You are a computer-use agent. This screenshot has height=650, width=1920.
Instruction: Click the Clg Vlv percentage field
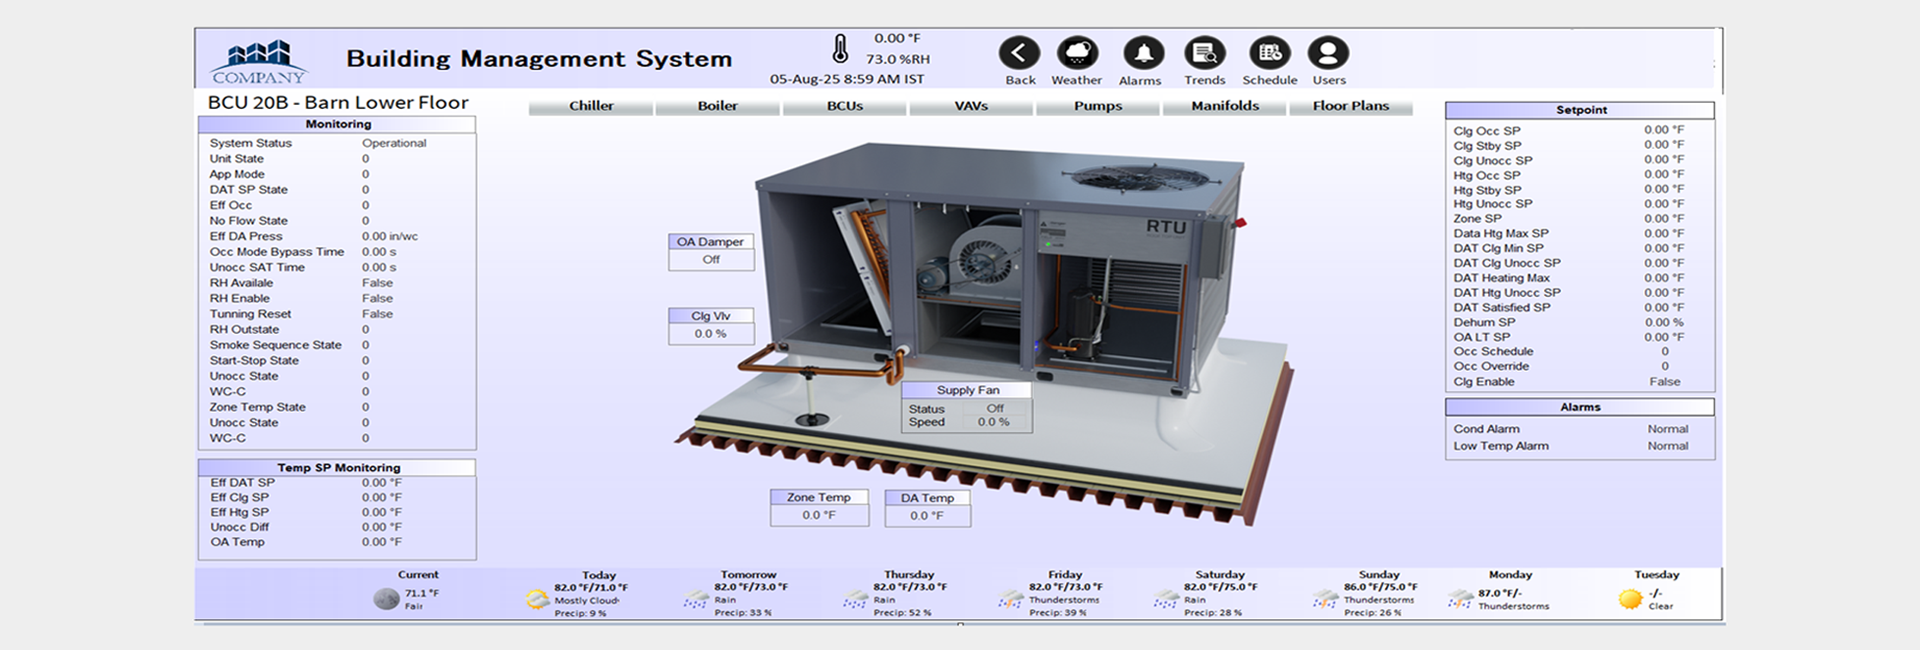[711, 334]
